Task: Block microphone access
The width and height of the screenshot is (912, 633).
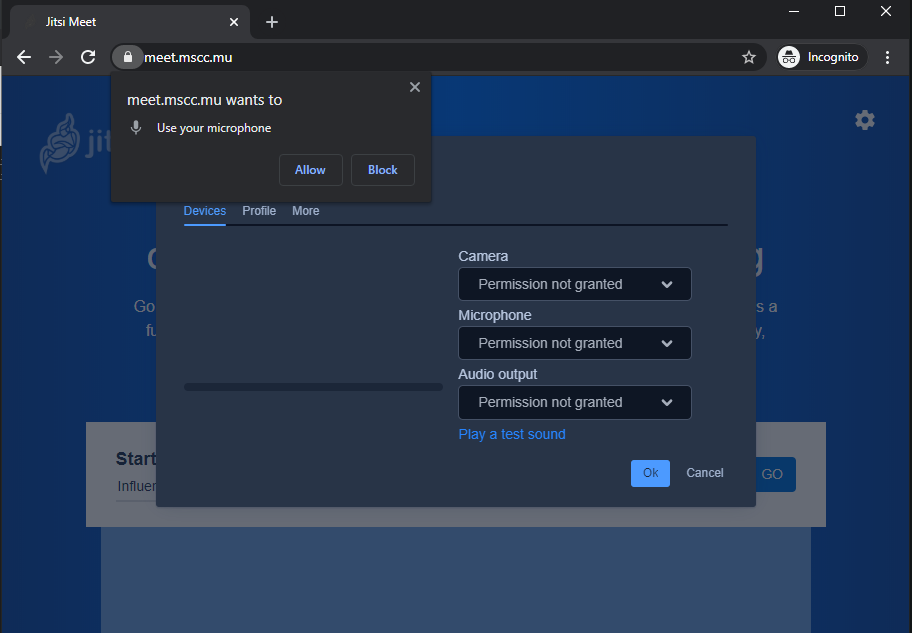Action: (382, 170)
